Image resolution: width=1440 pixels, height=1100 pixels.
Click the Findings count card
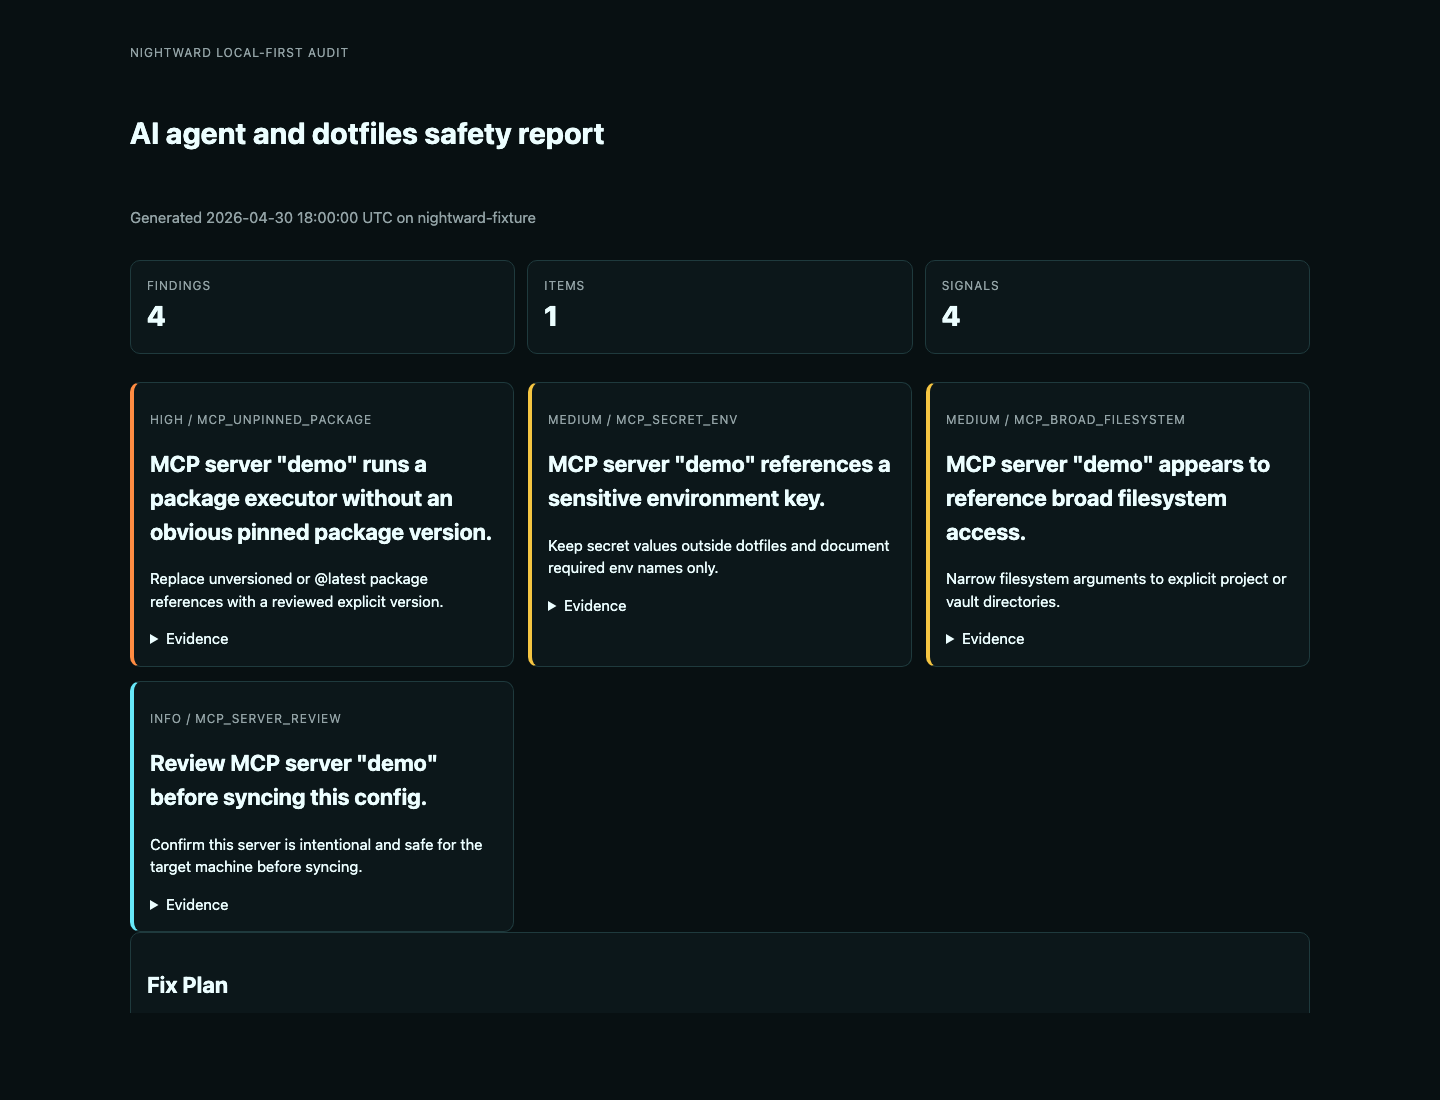click(x=322, y=307)
